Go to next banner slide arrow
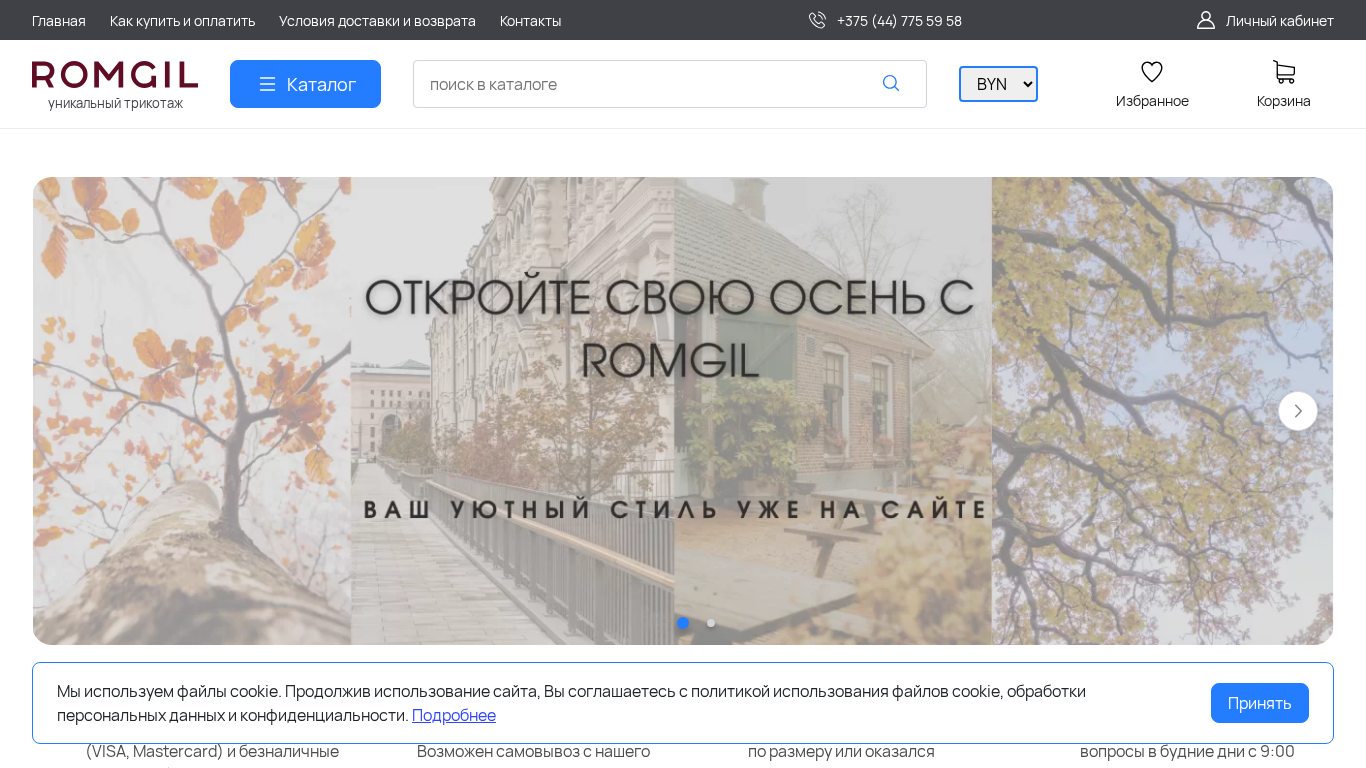 [1298, 411]
